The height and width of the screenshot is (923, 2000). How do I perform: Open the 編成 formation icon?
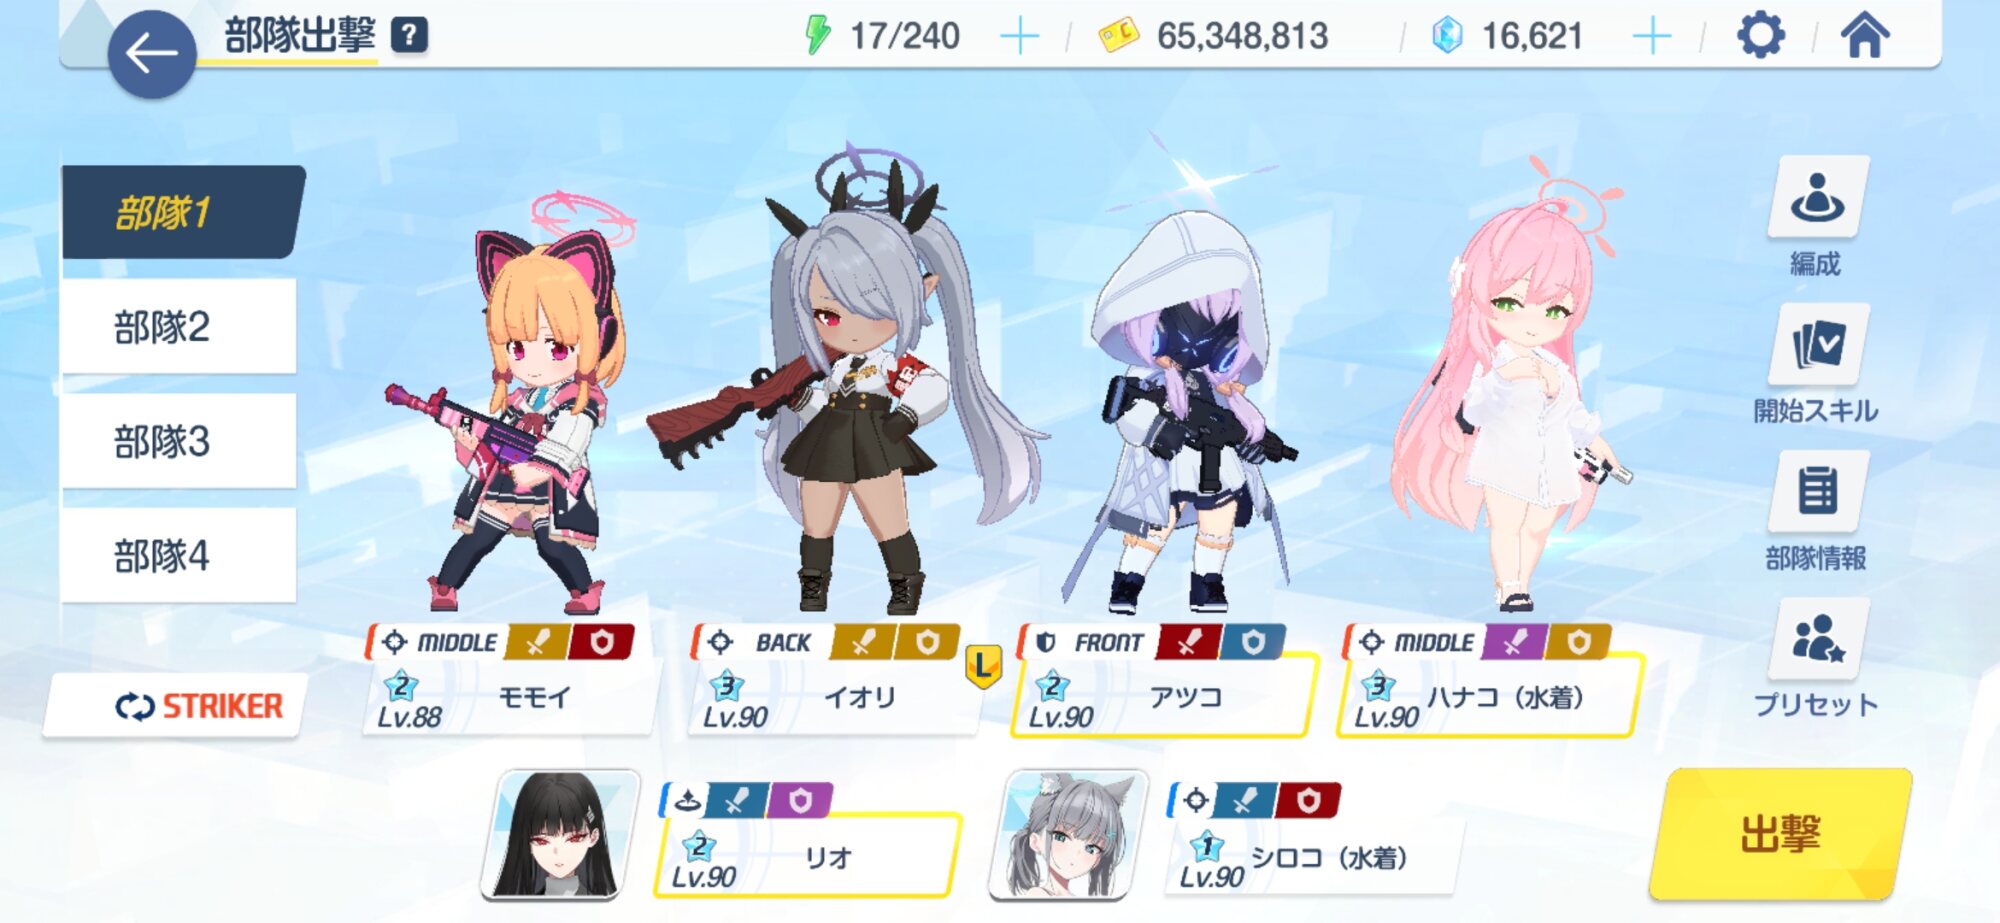(x=1816, y=197)
